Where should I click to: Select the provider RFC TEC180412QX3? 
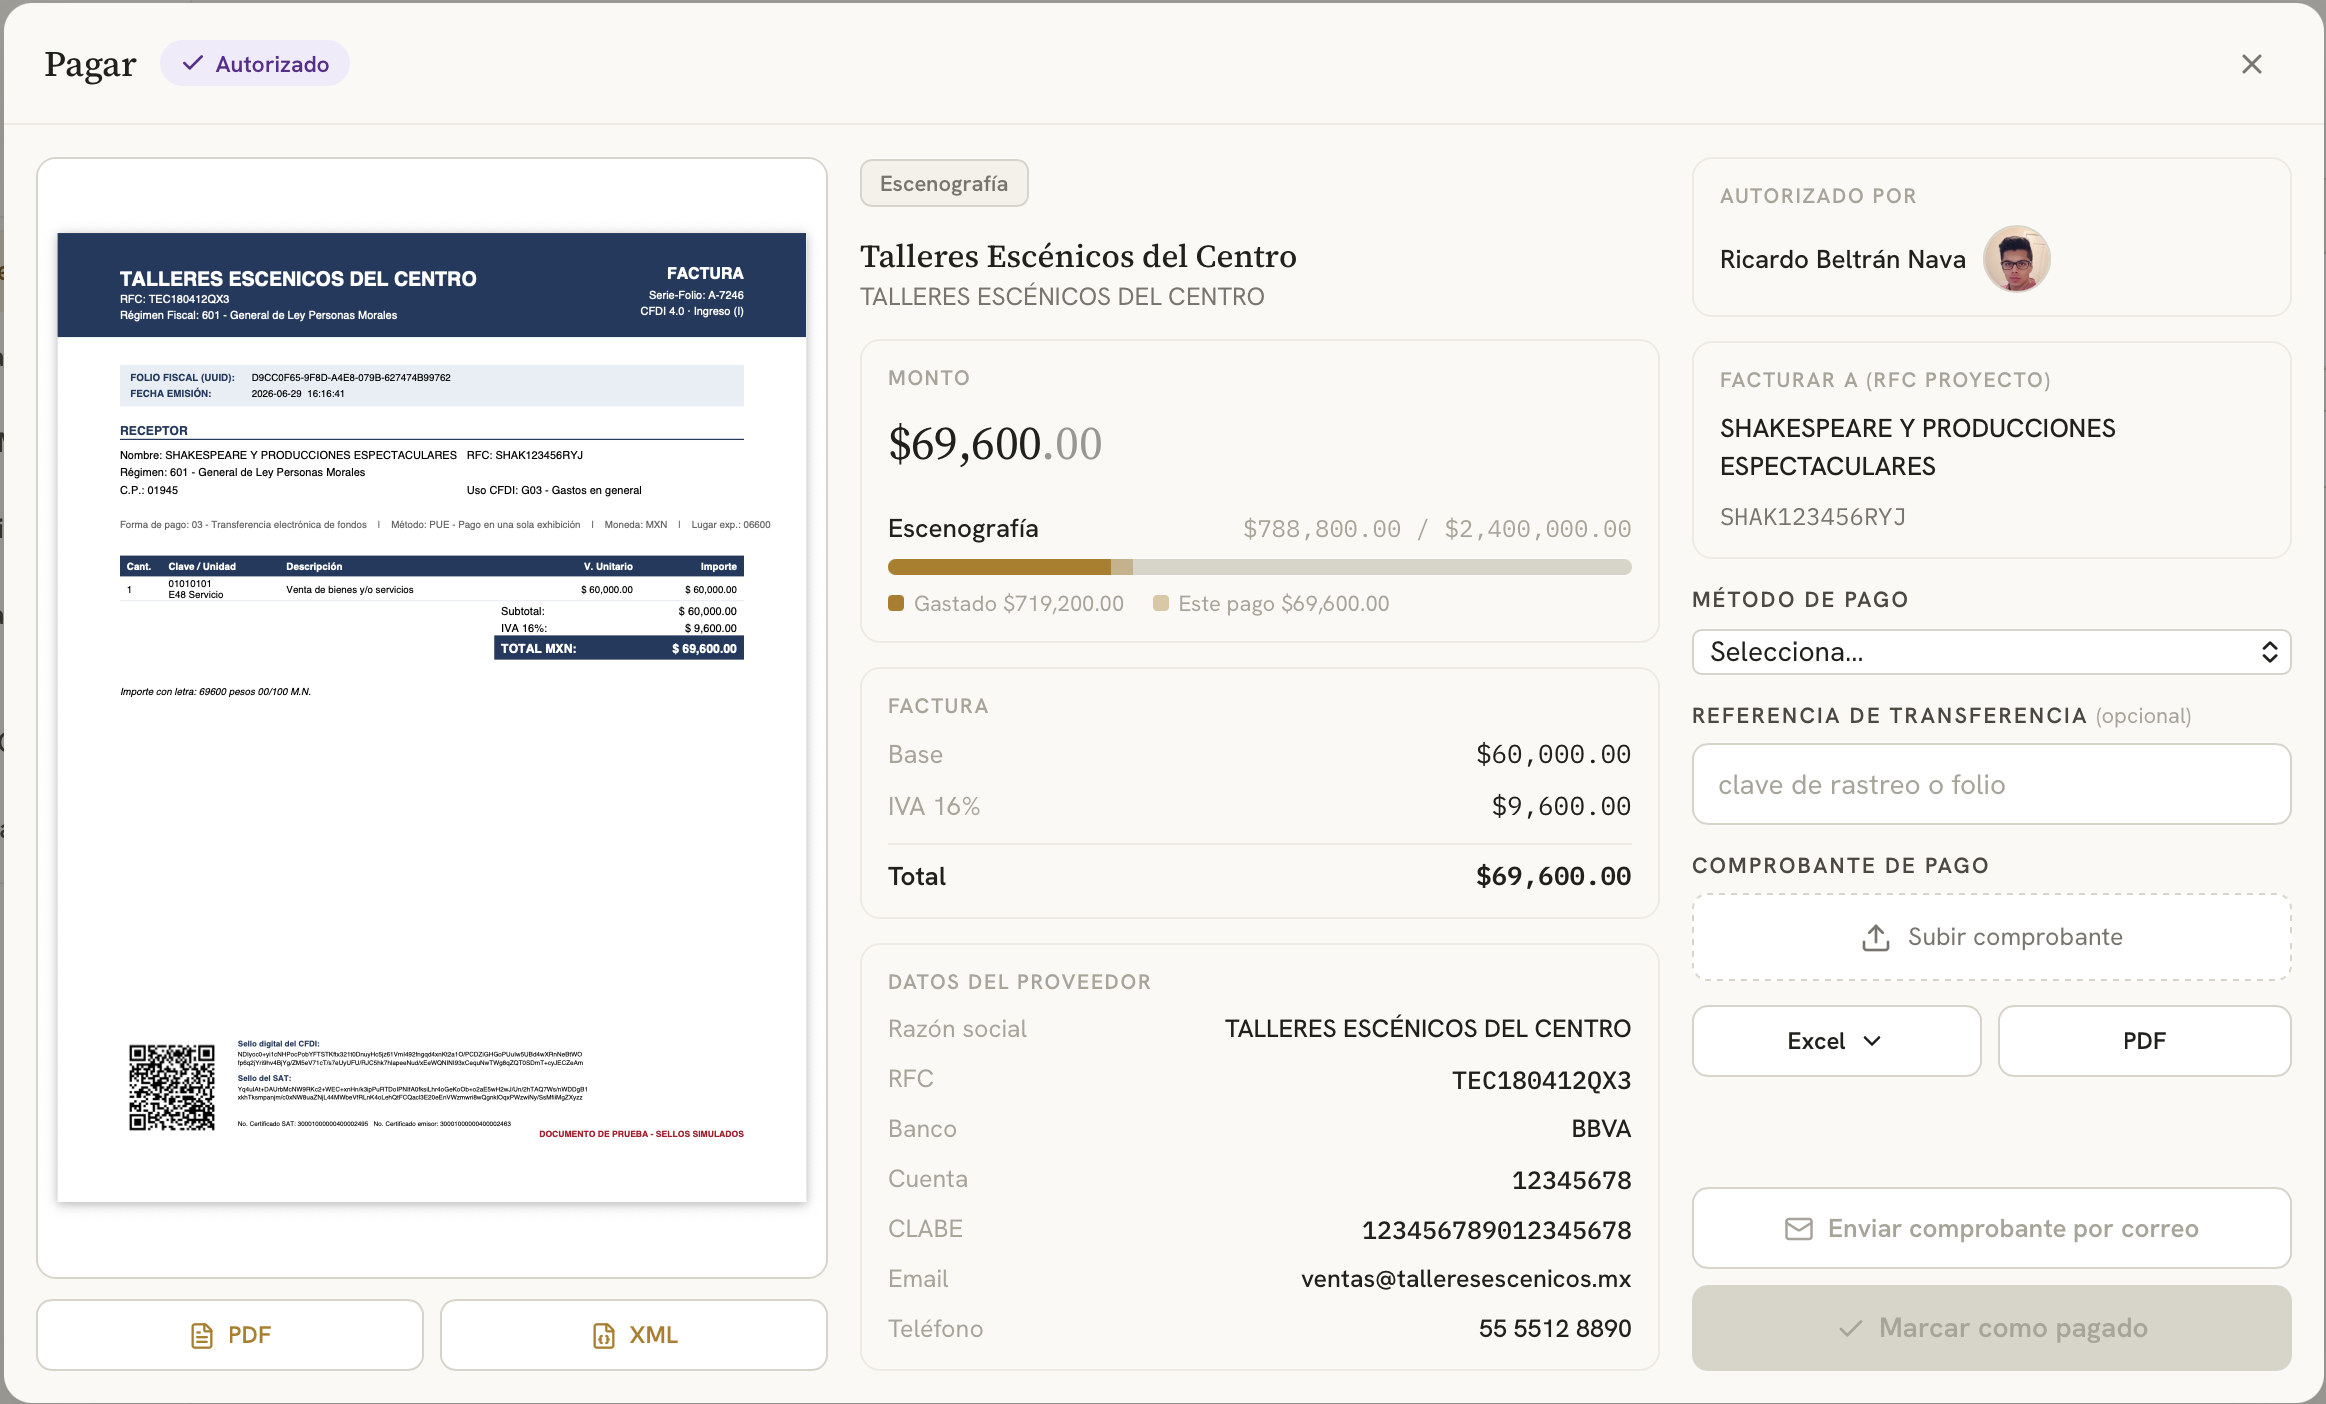click(1541, 1080)
